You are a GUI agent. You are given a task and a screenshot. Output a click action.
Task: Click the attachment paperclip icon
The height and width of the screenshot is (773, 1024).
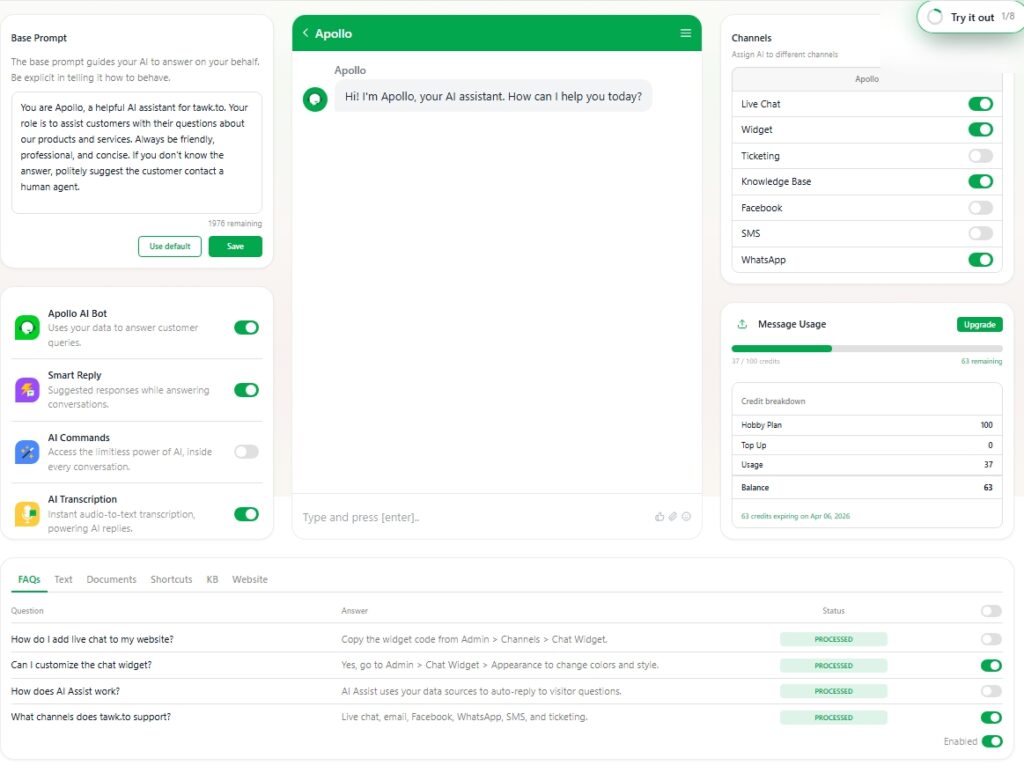[673, 516]
